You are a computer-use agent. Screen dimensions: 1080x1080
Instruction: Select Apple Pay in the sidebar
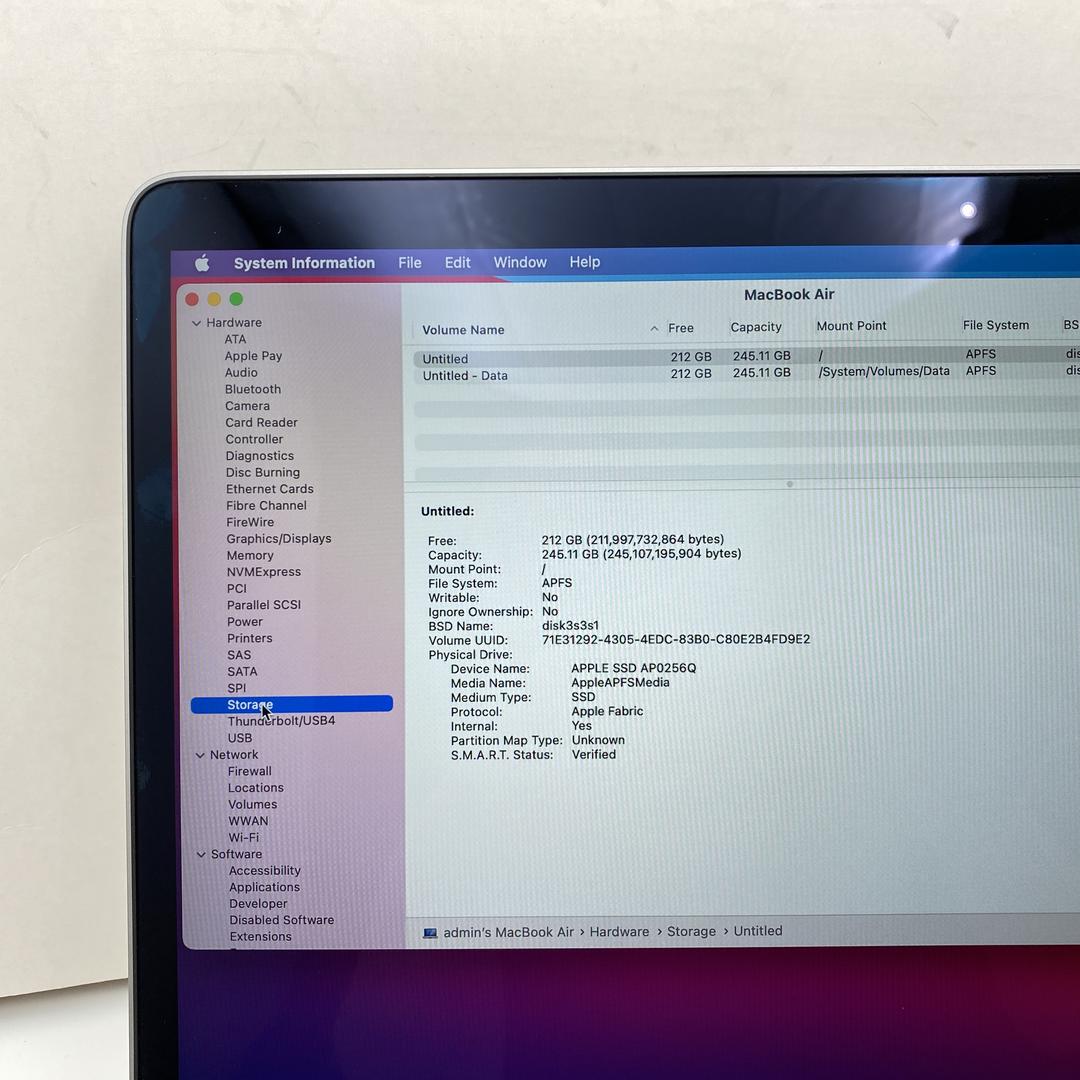click(x=253, y=356)
